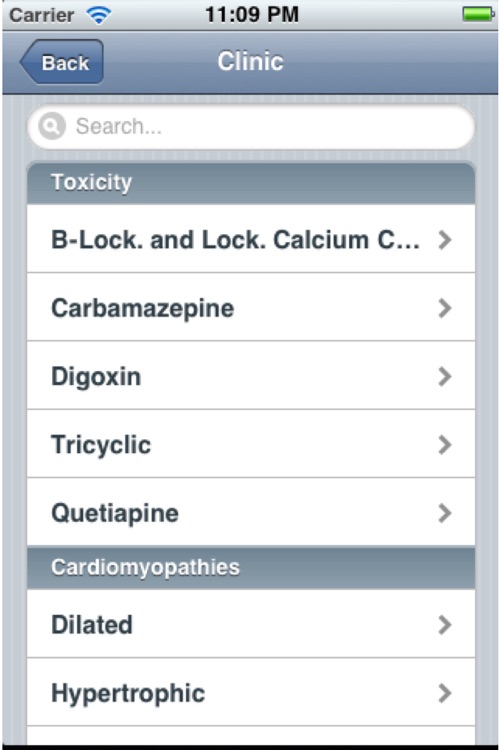Click the Wi-Fi status icon
Image resolution: width=500 pixels, height=750 pixels.
[x=99, y=15]
